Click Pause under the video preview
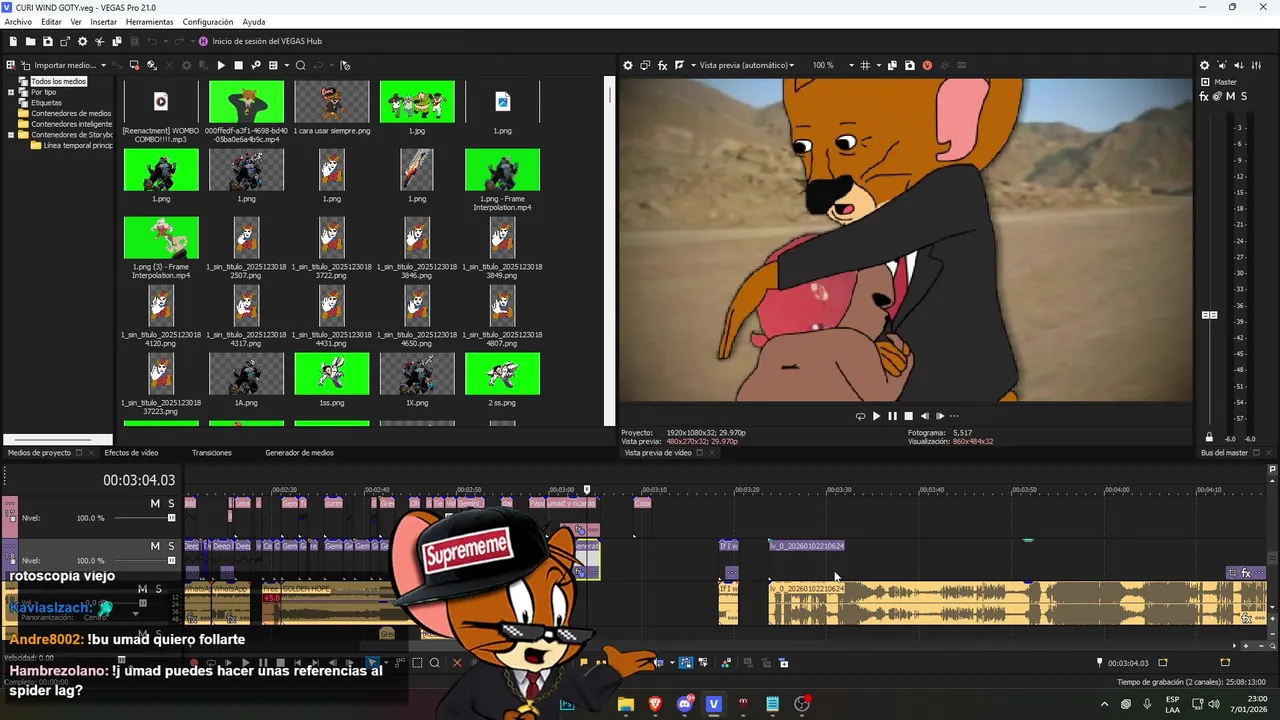The width and height of the screenshot is (1280, 720). coord(892,416)
